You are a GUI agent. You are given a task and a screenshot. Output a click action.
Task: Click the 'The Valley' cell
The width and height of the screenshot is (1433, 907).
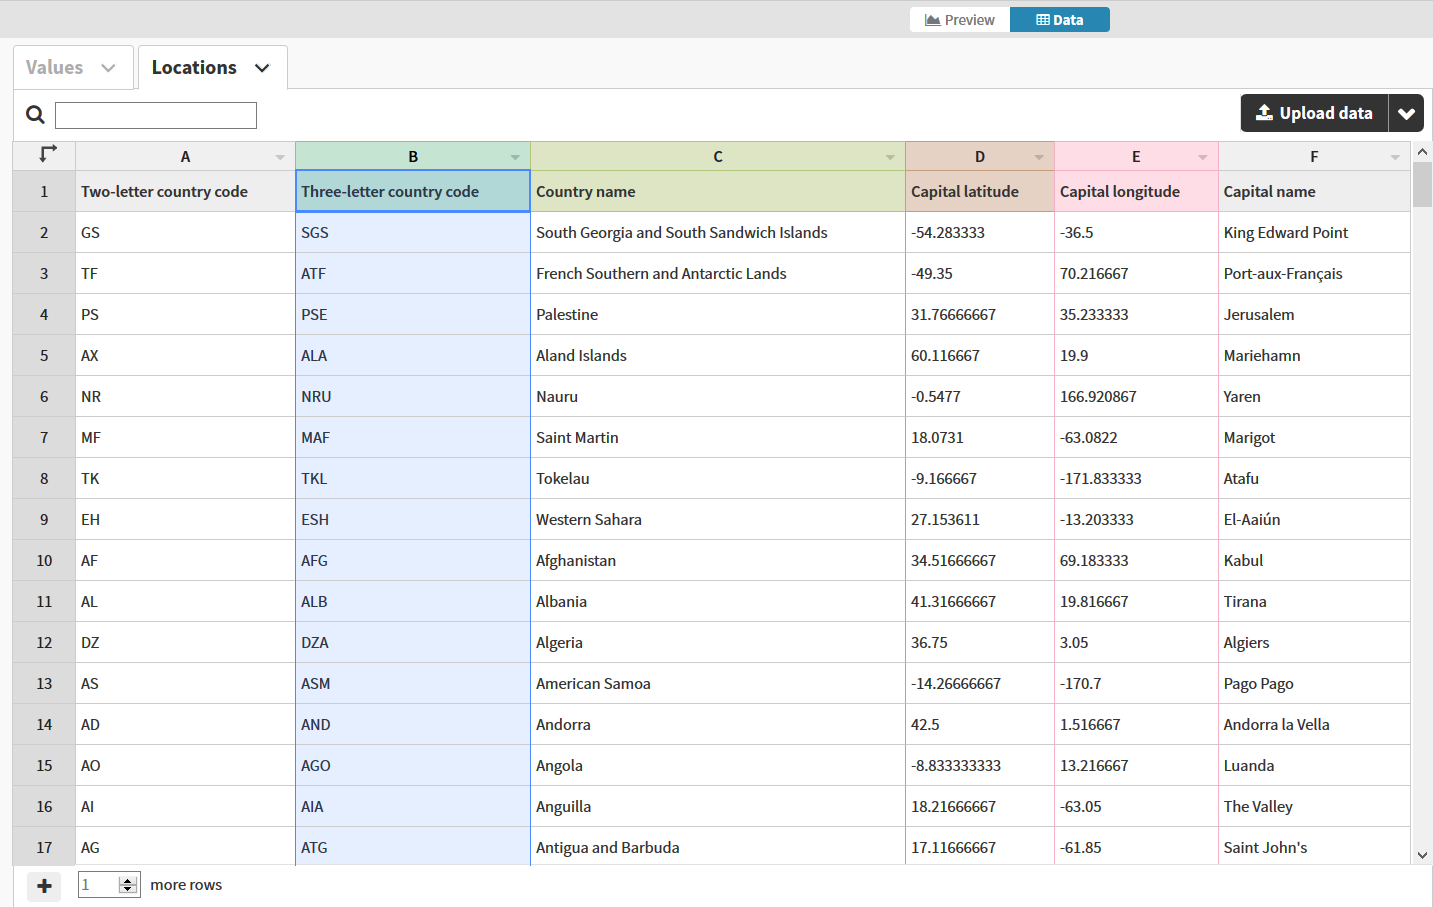point(1314,806)
